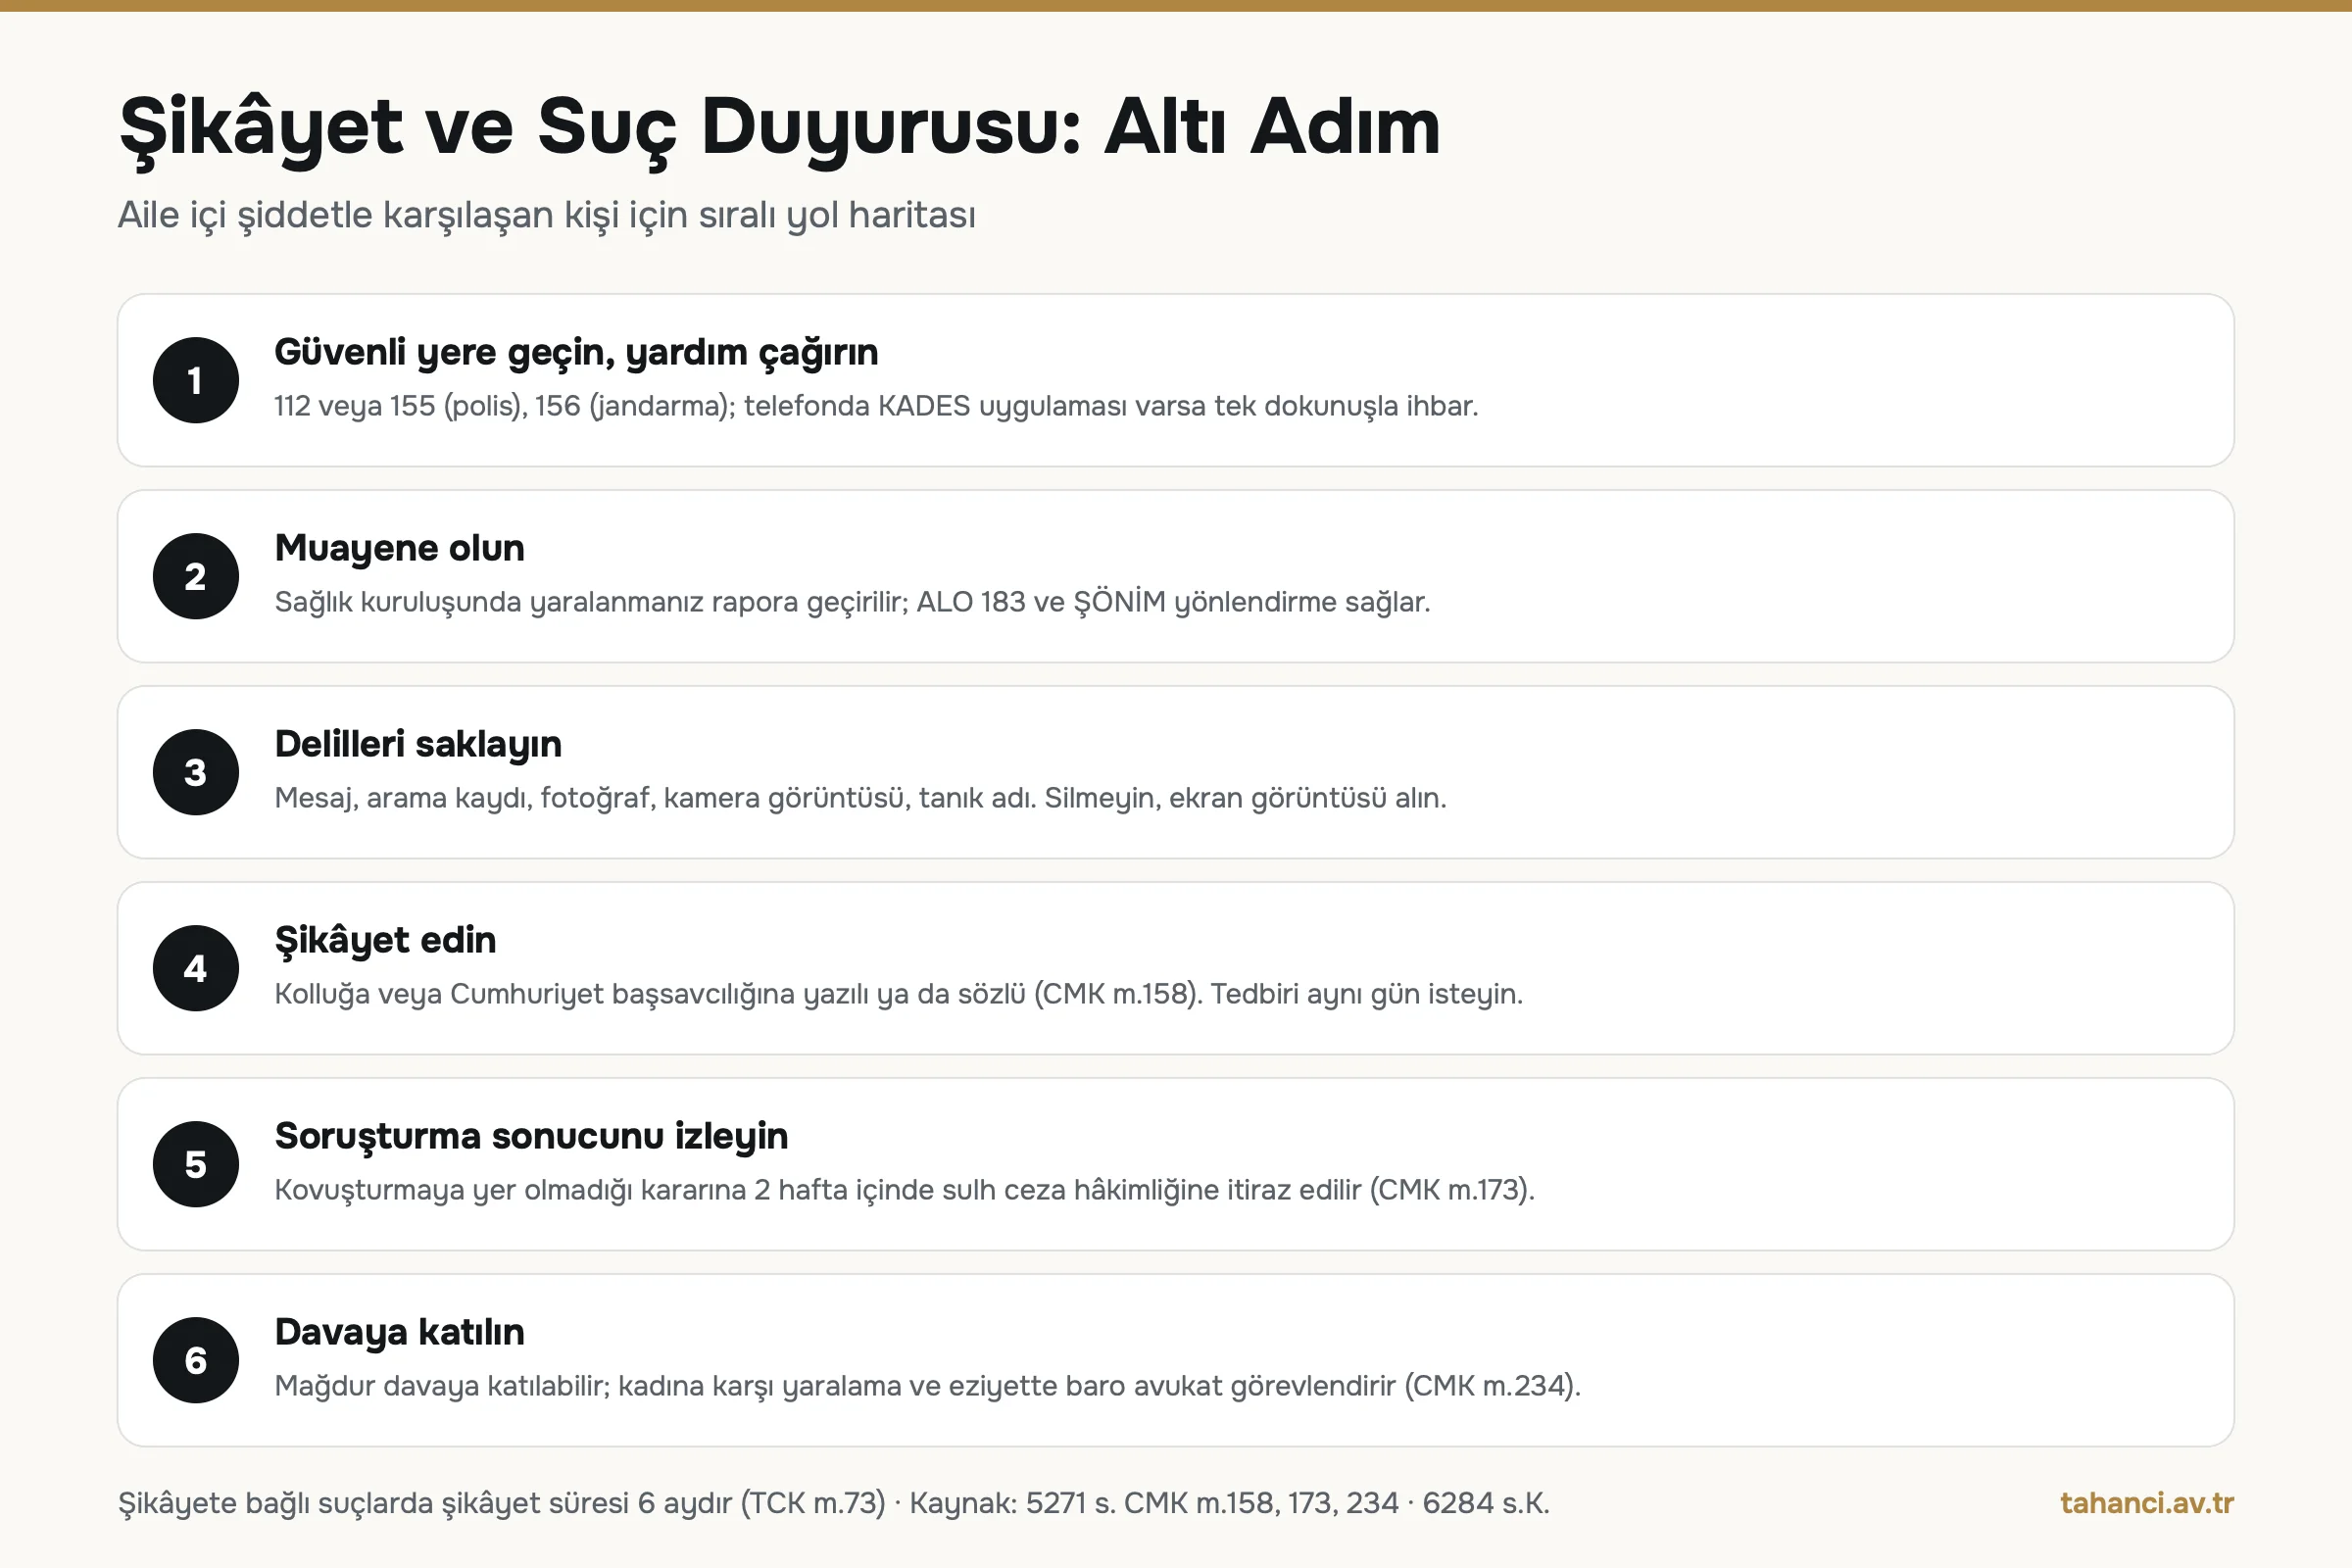
Task: Click the step 5 number badge
Action: tap(195, 1164)
